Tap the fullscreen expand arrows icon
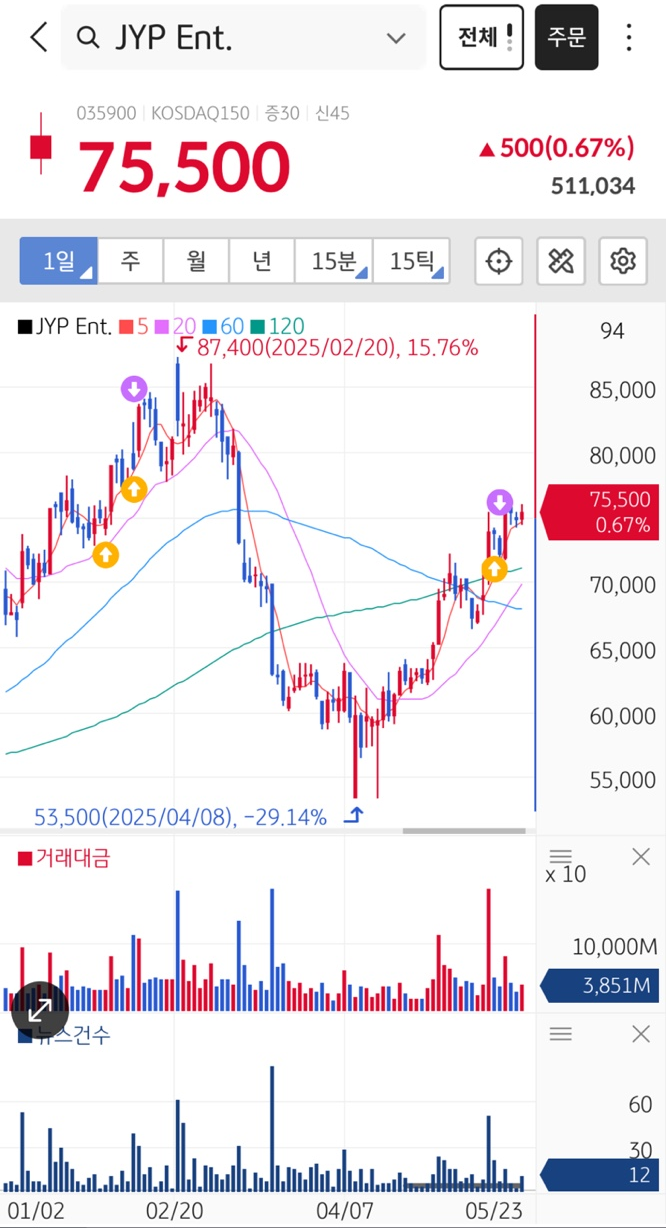The height and width of the screenshot is (1228, 666). tap(41, 1009)
